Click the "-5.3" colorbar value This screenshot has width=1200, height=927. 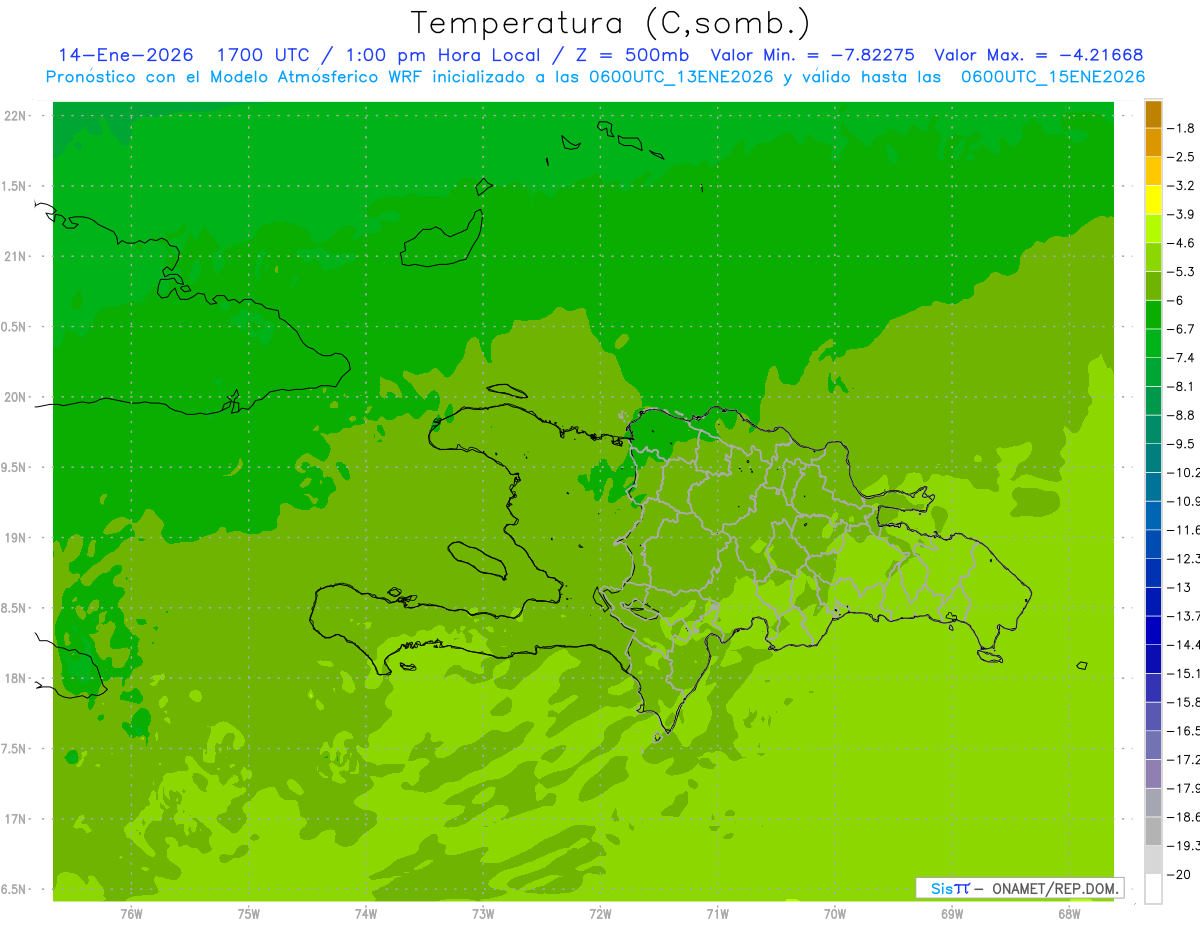[x=1182, y=272]
